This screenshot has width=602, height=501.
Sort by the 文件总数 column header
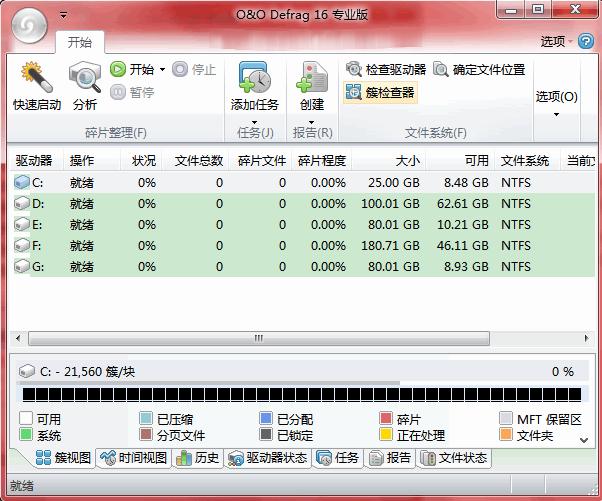[x=195, y=160]
